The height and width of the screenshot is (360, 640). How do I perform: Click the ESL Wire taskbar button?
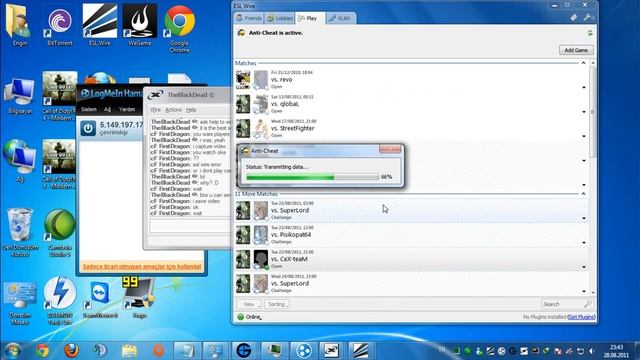pyautogui.click(x=360, y=350)
